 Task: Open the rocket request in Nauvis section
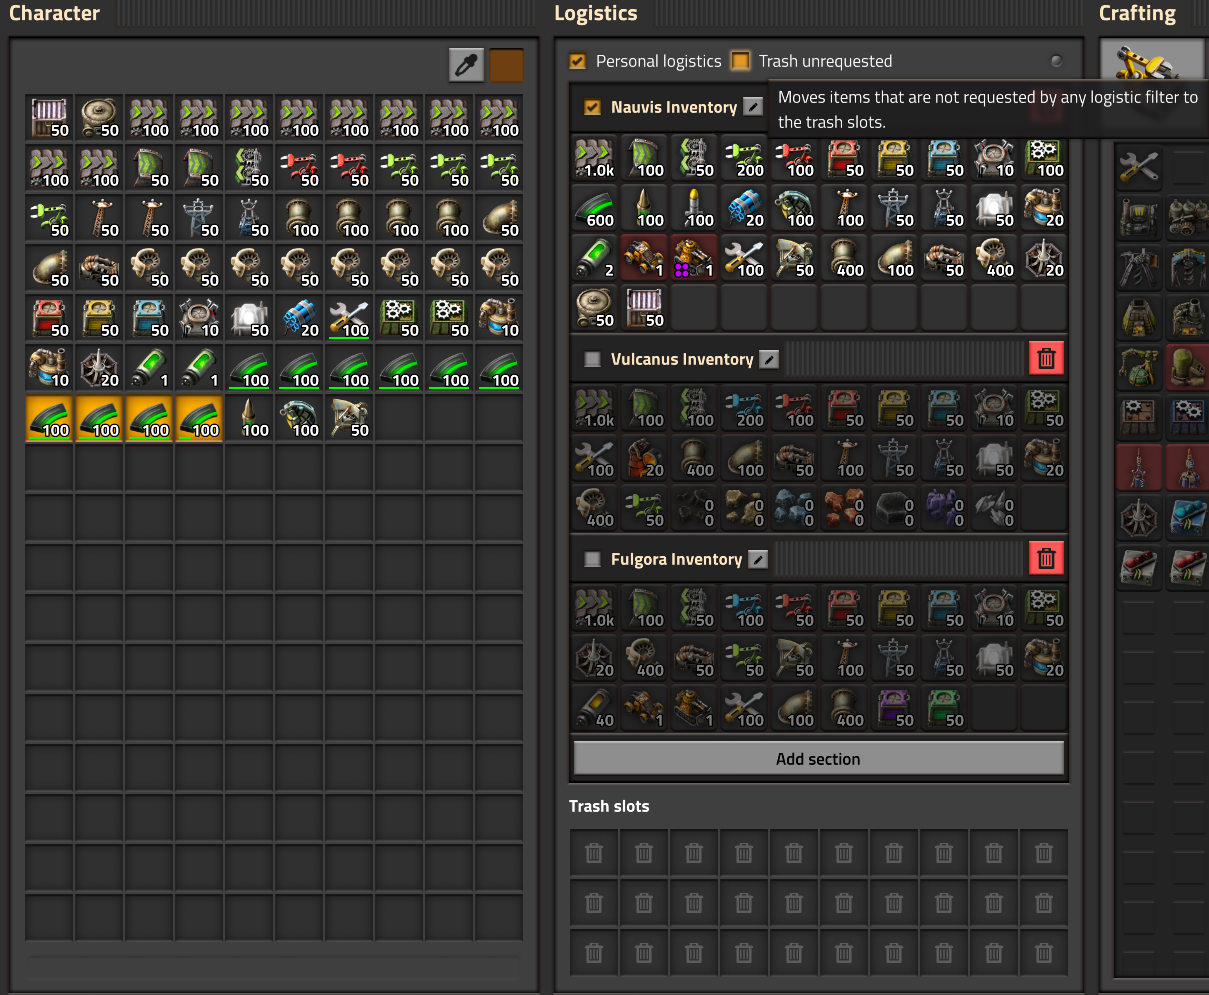[x=695, y=209]
